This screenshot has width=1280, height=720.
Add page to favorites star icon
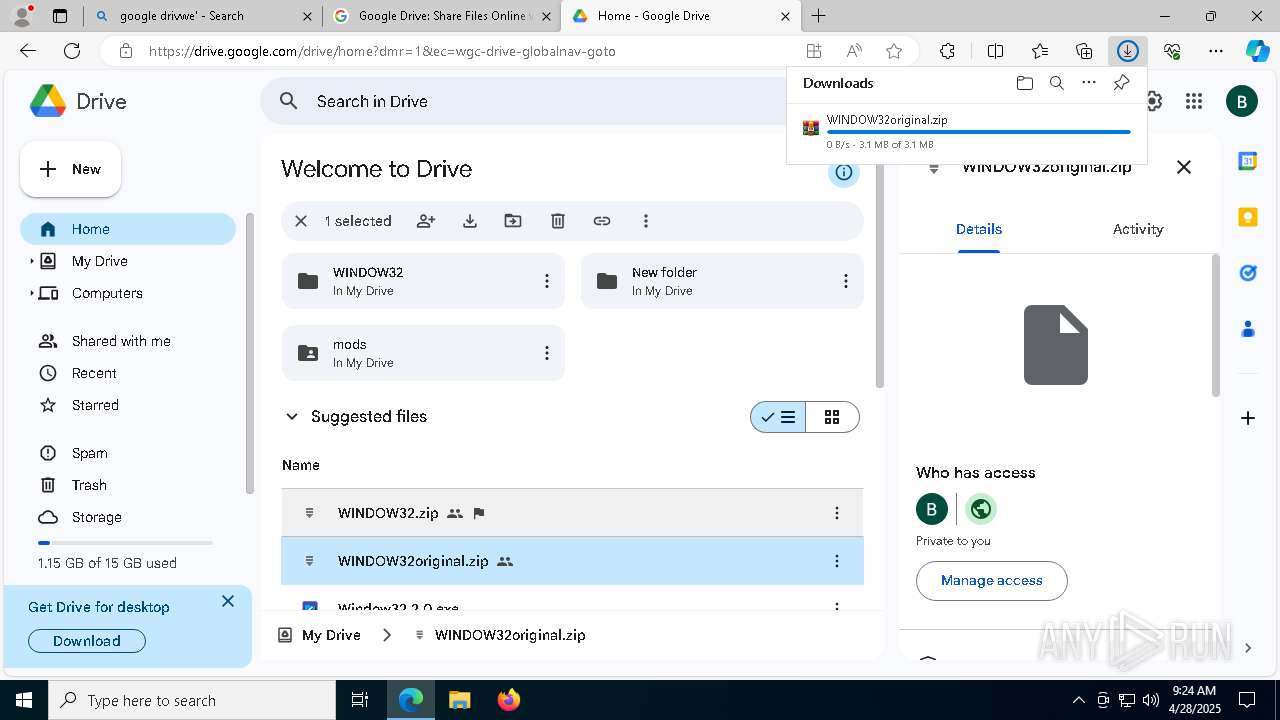coord(894,51)
